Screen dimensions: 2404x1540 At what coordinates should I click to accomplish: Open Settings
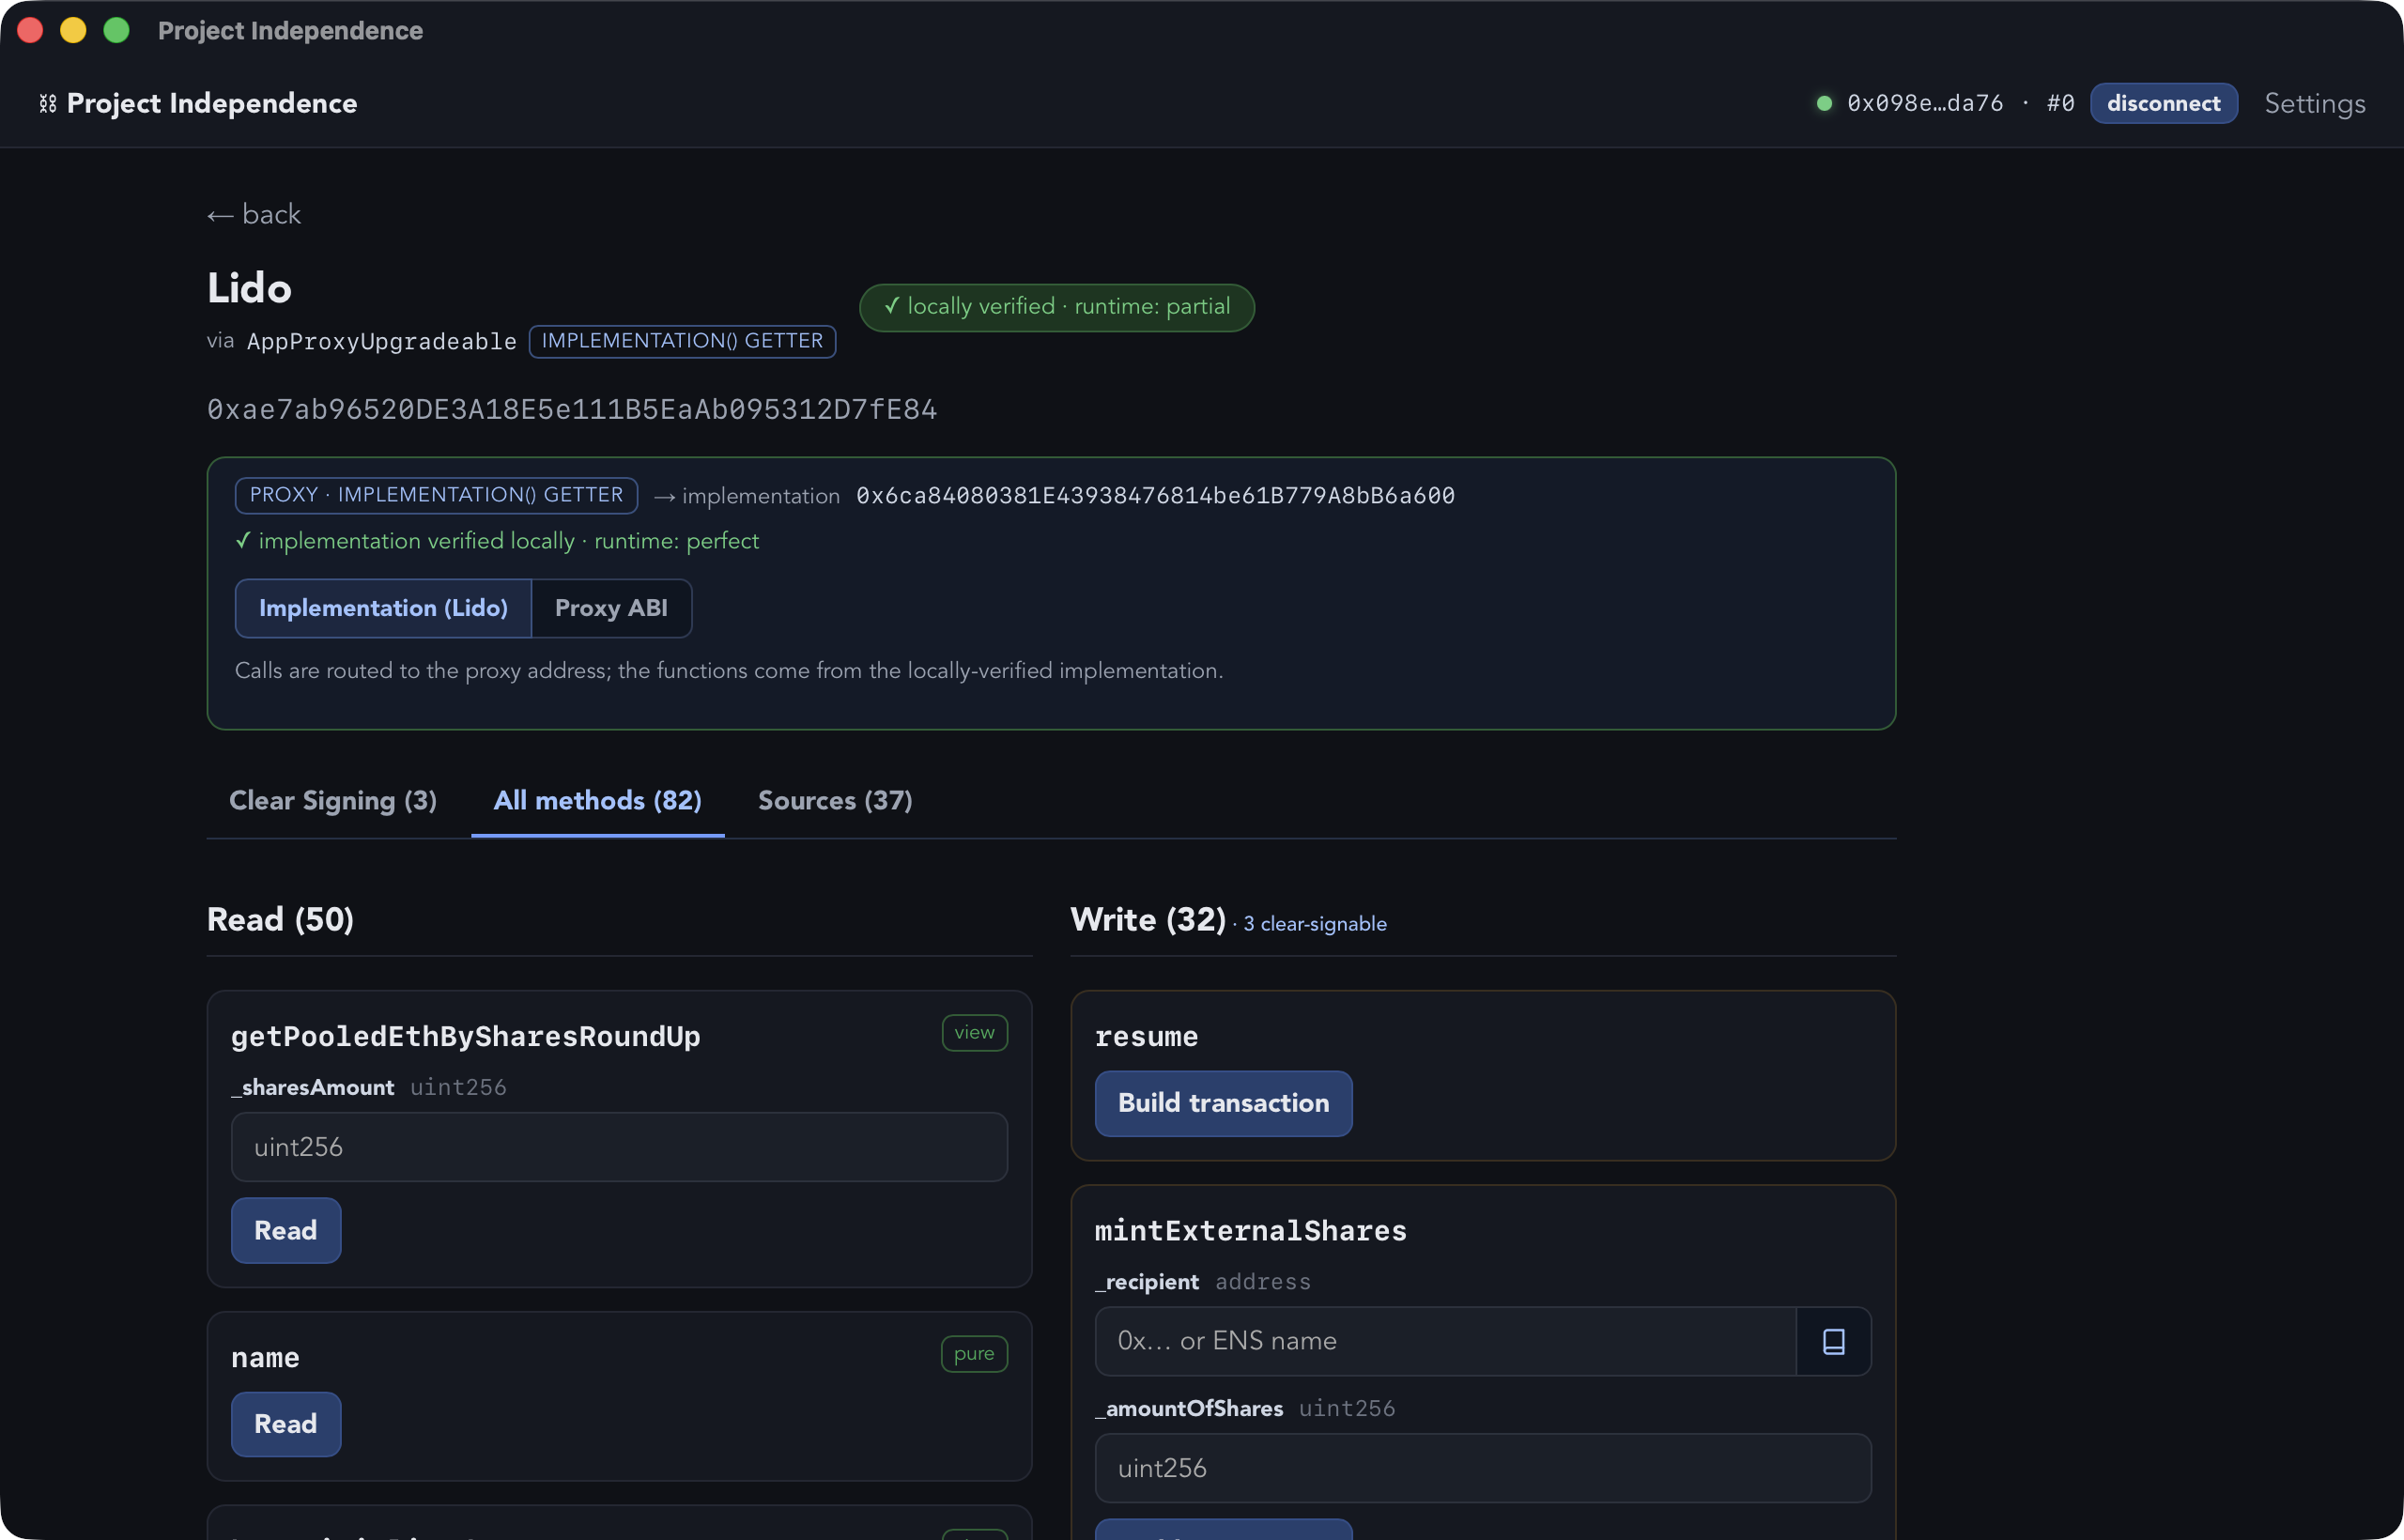click(2314, 103)
